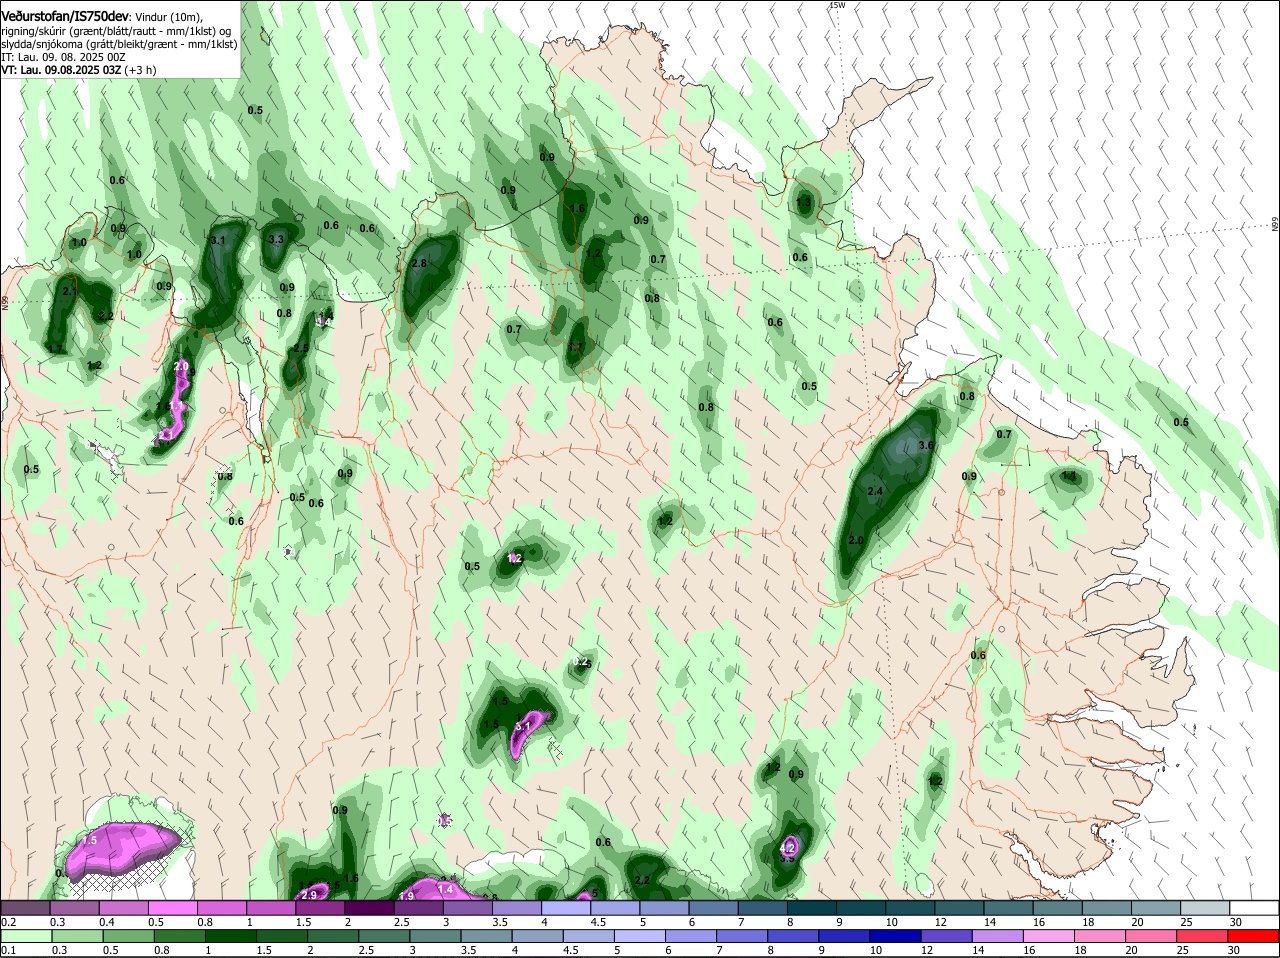Select snow scale dark teal swatch labeled 9
Screen dimensions: 1280x958
click(861, 907)
